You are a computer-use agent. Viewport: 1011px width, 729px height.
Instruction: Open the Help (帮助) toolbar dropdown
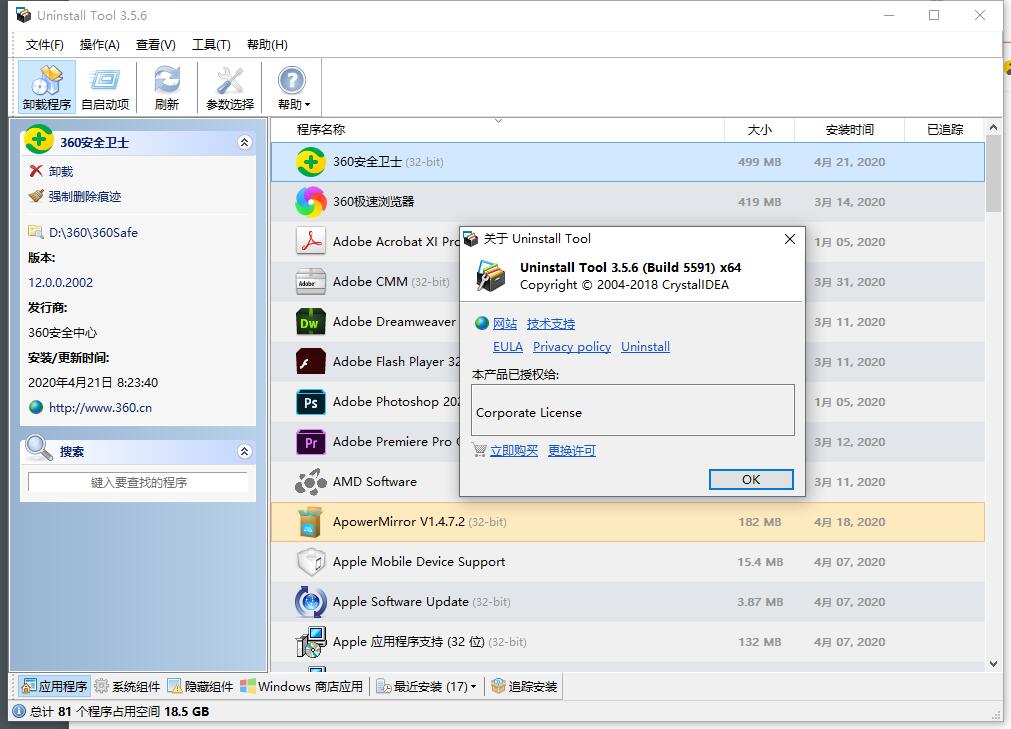coord(293,87)
